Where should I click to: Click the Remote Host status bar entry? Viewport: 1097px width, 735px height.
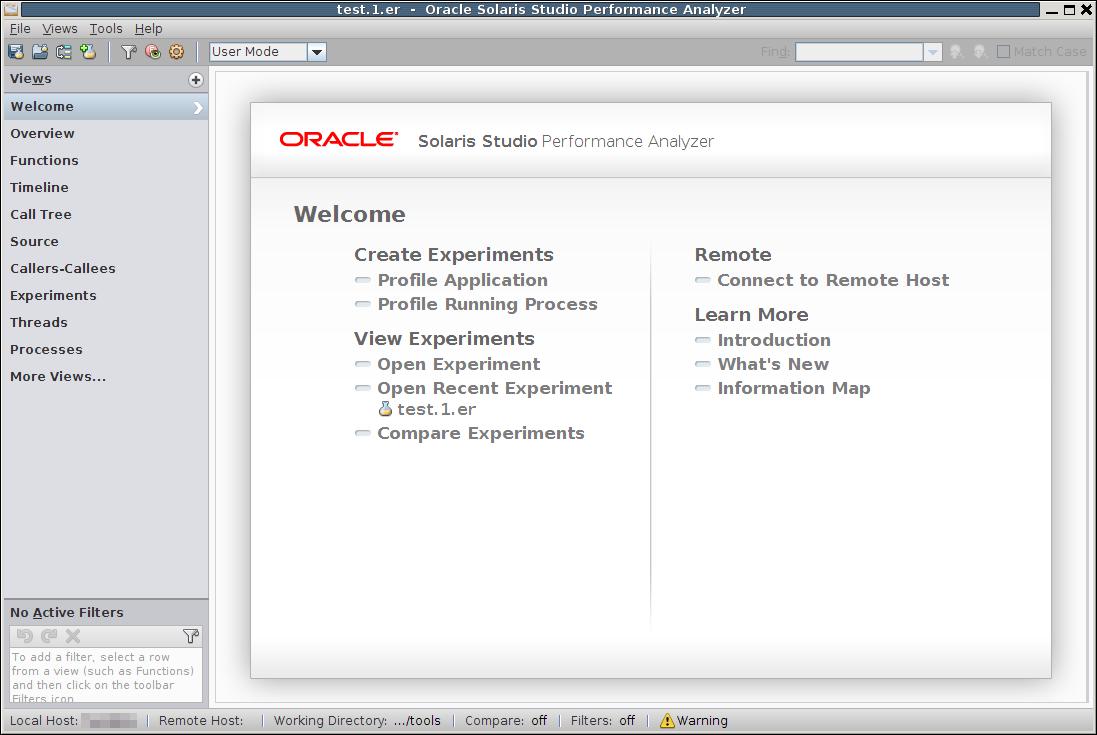pos(201,720)
